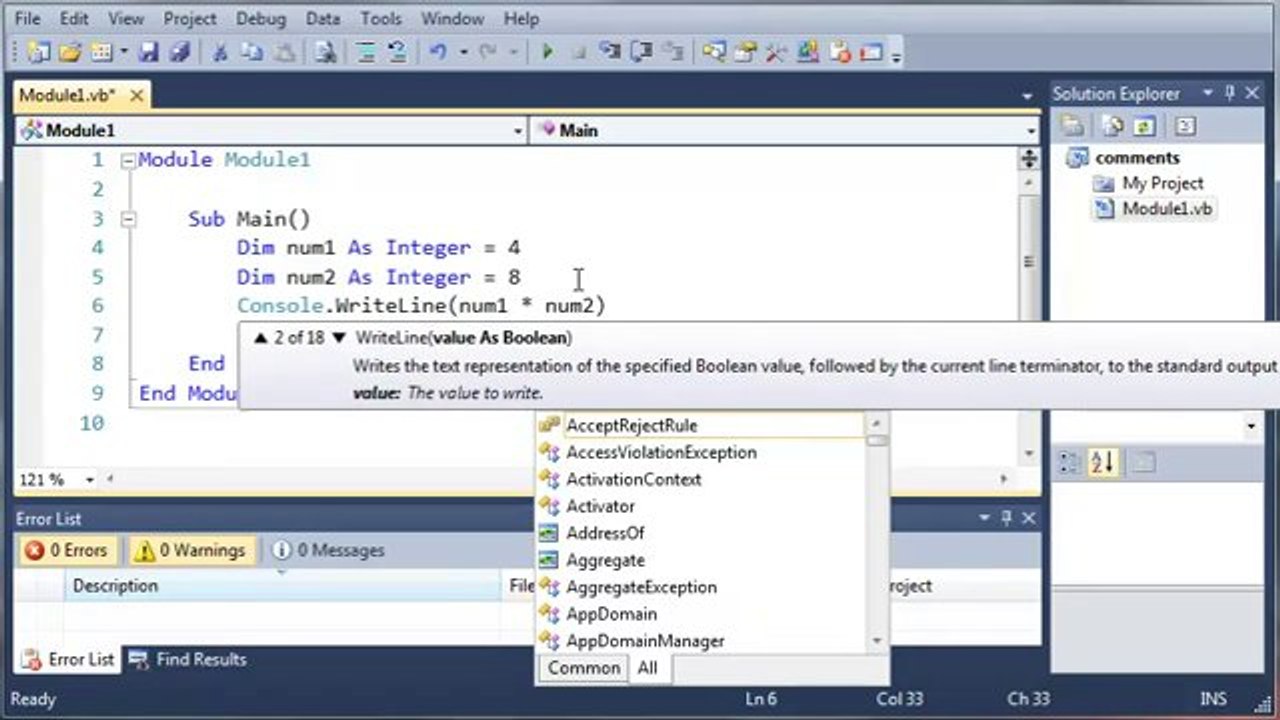Open the File menu
This screenshot has height=720, width=1280.
pos(28,18)
